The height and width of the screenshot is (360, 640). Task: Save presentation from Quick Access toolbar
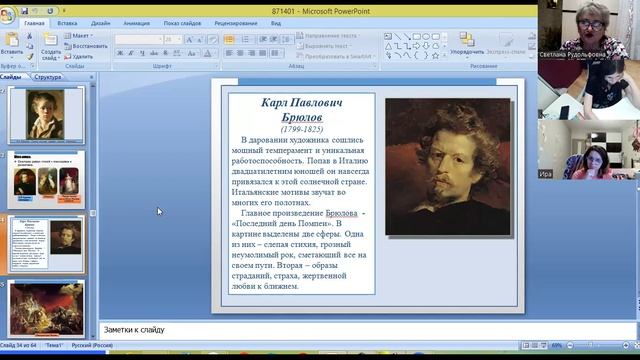pyautogui.click(x=24, y=11)
